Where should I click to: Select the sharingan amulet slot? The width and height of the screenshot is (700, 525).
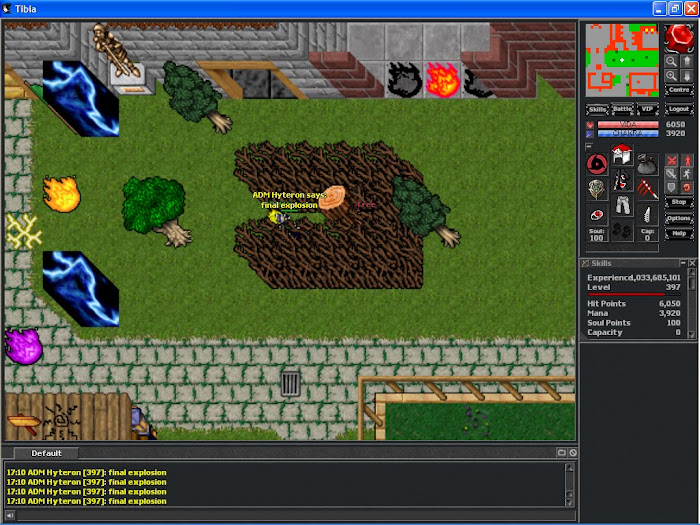[597, 164]
